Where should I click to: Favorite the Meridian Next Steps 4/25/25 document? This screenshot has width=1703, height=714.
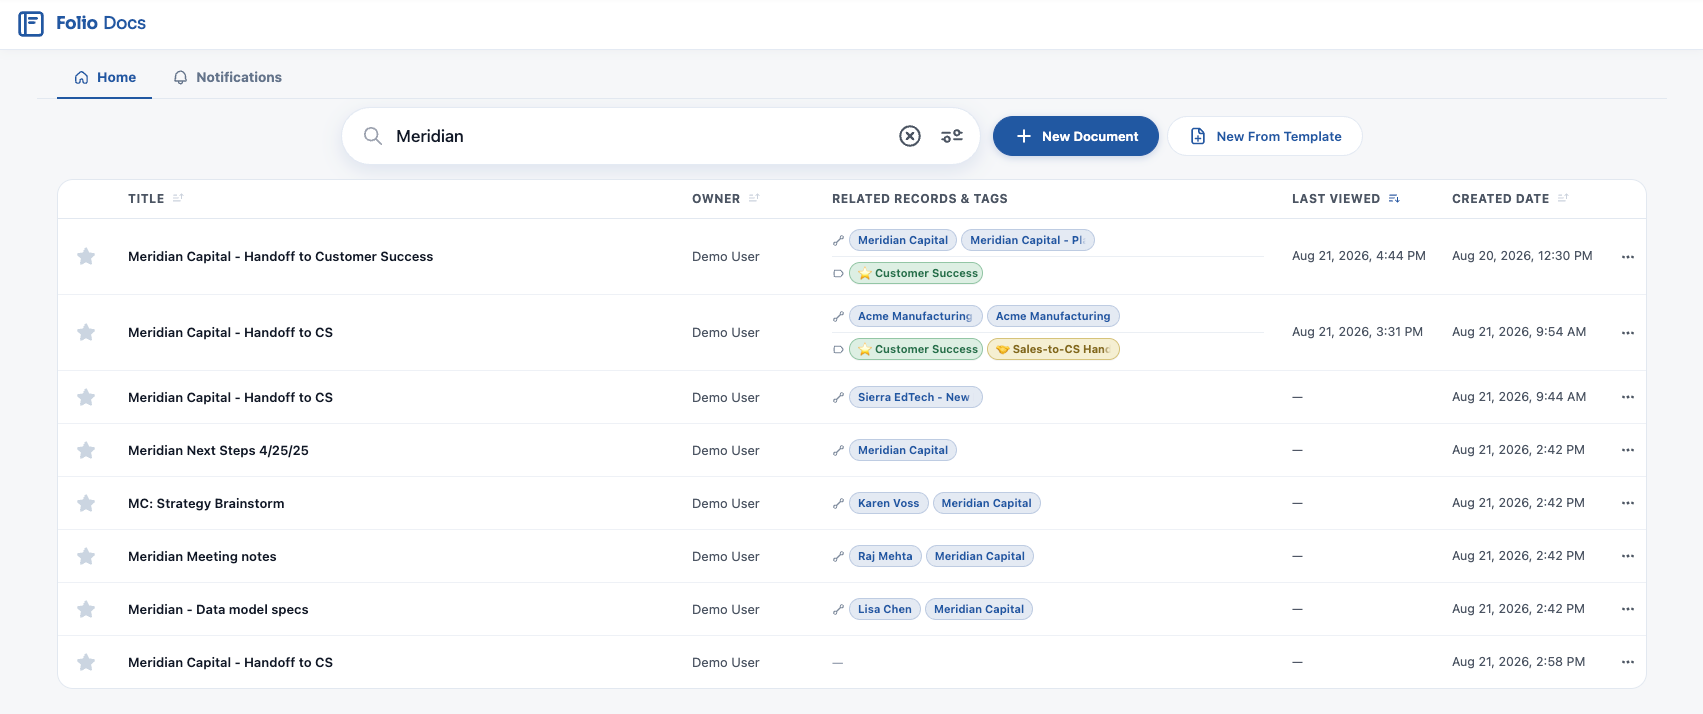click(86, 450)
